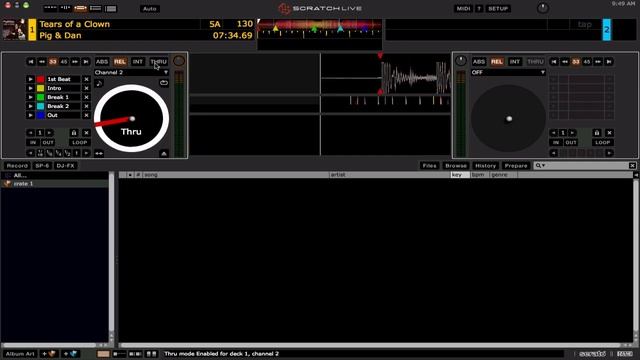Trigger the Out cue point
The width and height of the screenshot is (640, 360).
(x=31, y=115)
